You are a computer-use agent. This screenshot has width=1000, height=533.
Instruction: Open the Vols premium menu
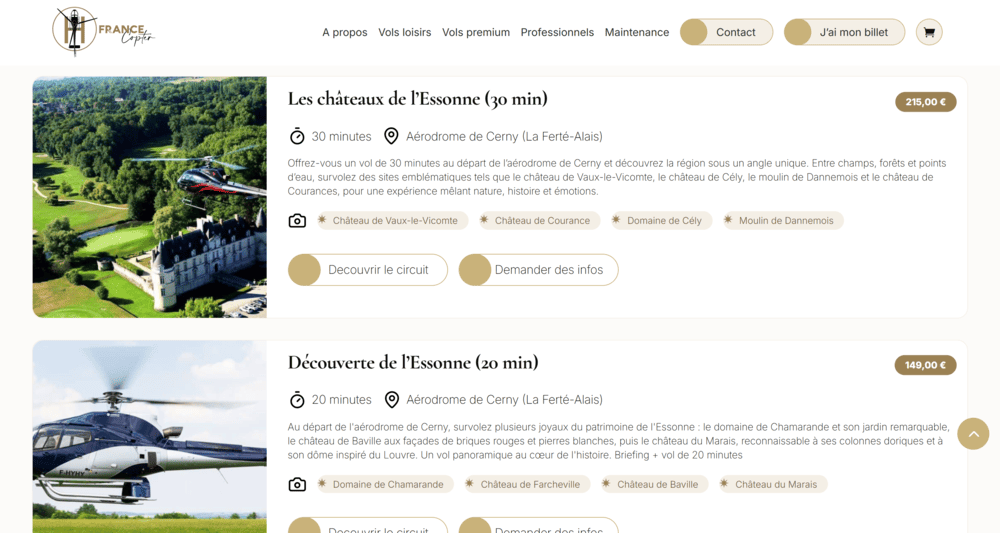coord(476,33)
